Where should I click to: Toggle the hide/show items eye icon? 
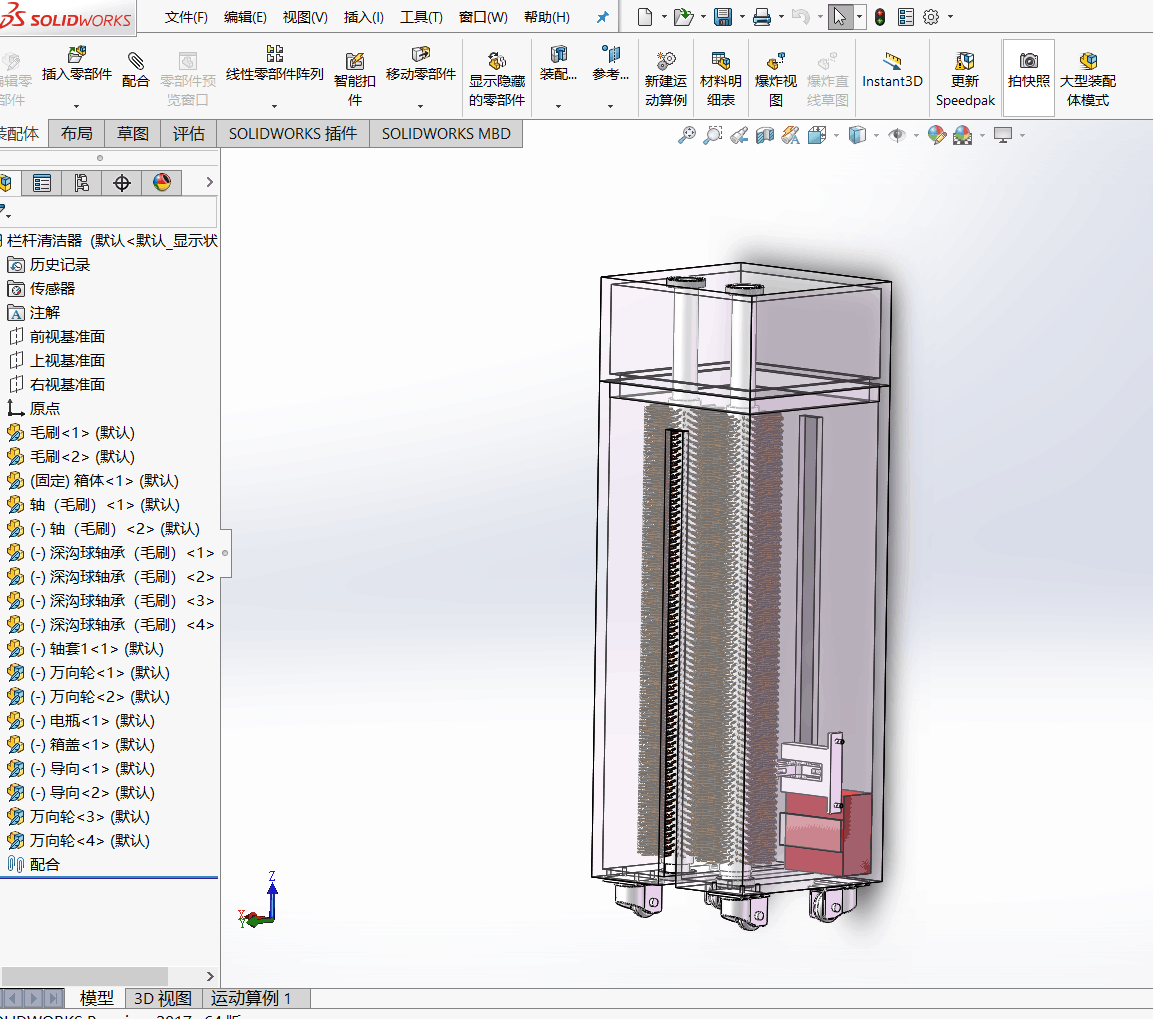(x=896, y=135)
